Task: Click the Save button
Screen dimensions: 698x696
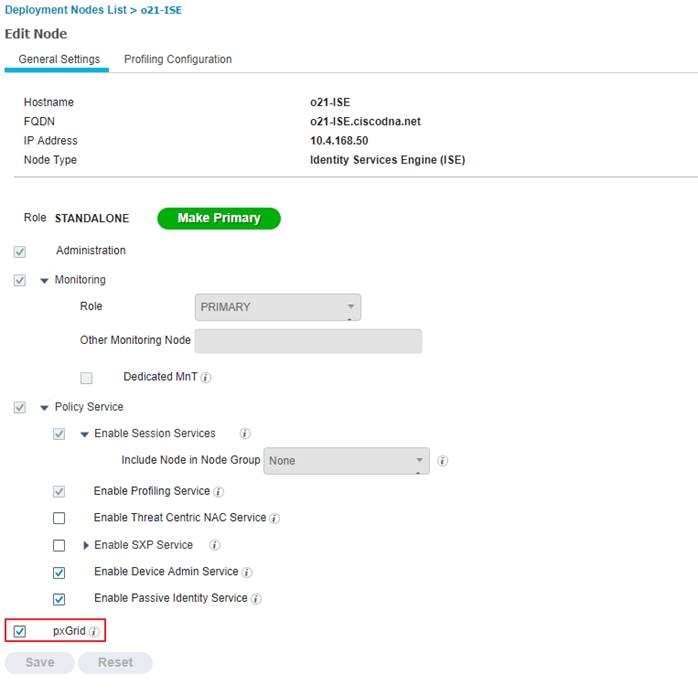Action: coord(40,663)
